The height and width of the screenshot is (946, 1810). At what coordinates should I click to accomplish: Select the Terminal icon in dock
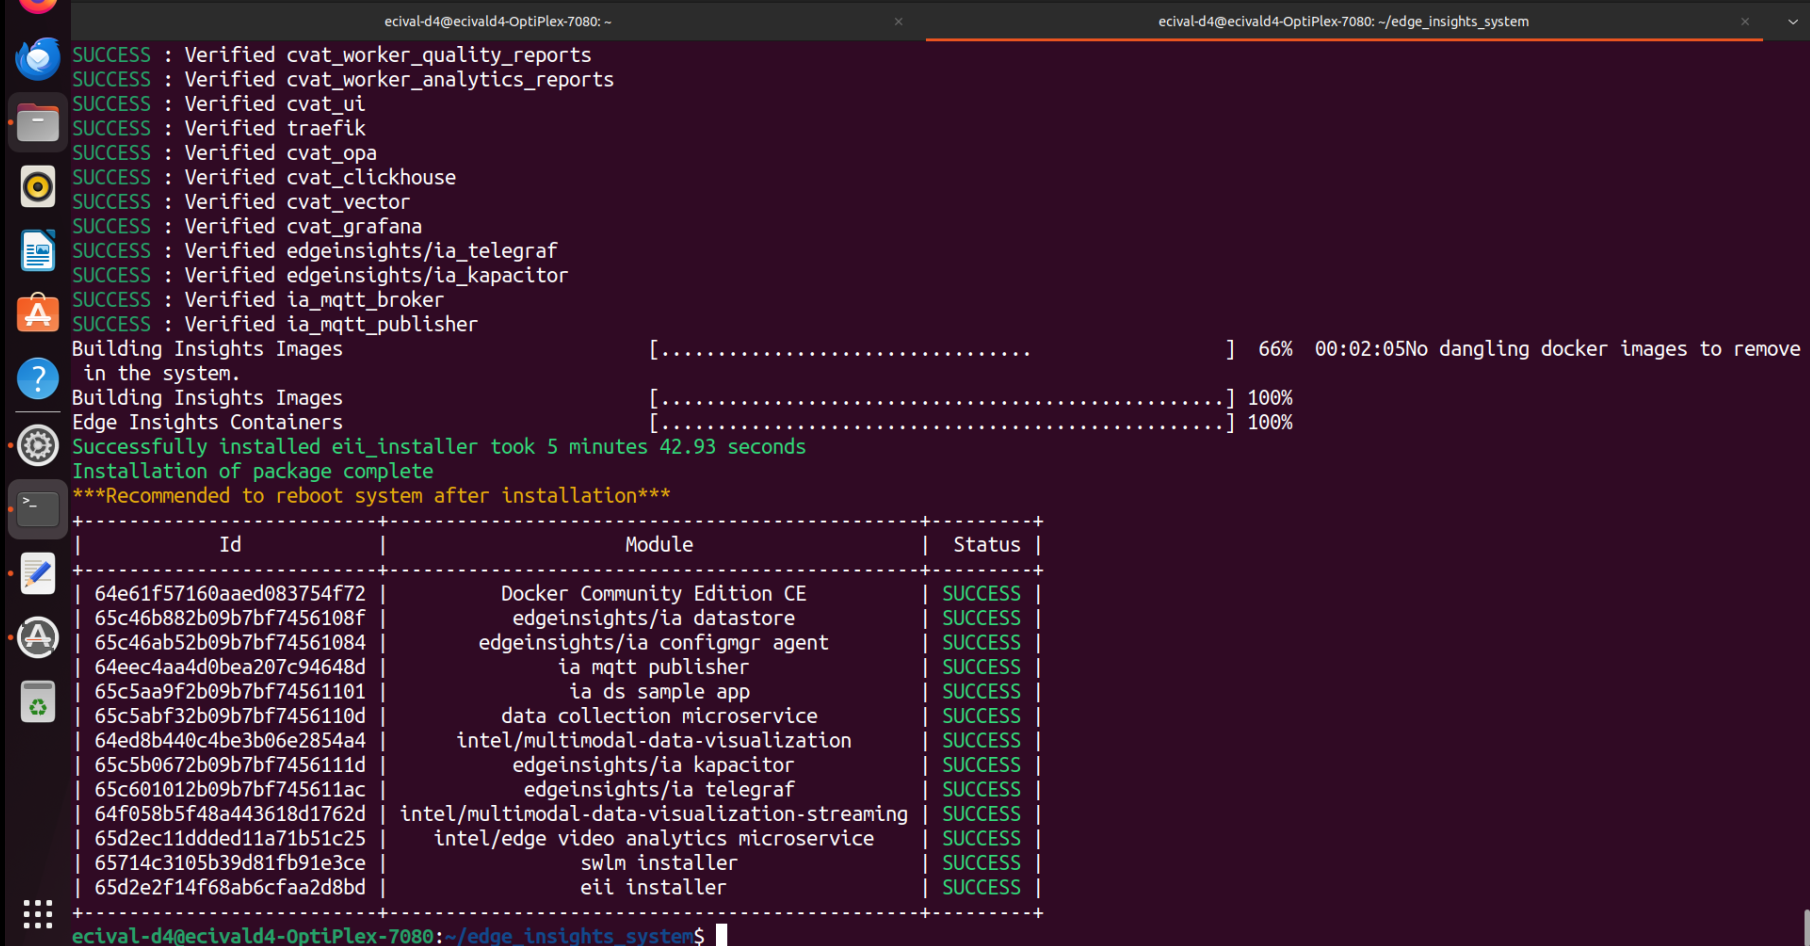pos(38,509)
